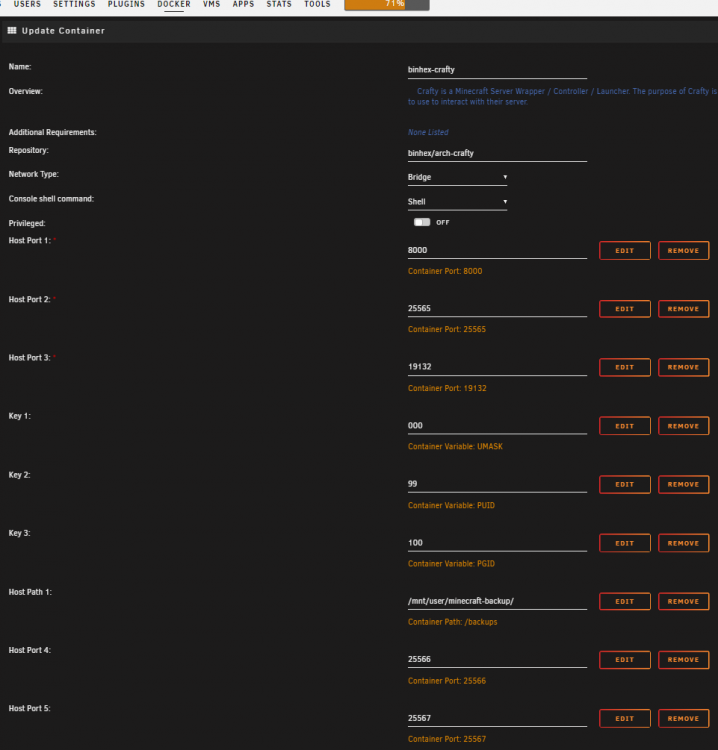Click the Host Port 5 field 25567
Viewport: 718px width, 750px height.
pyautogui.click(x=497, y=718)
